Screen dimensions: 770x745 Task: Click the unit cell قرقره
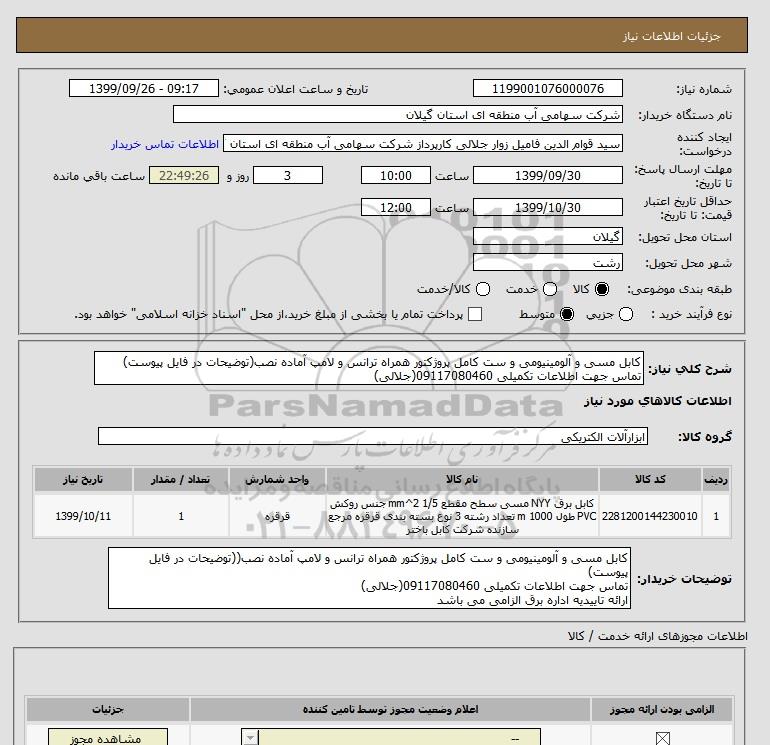[277, 516]
